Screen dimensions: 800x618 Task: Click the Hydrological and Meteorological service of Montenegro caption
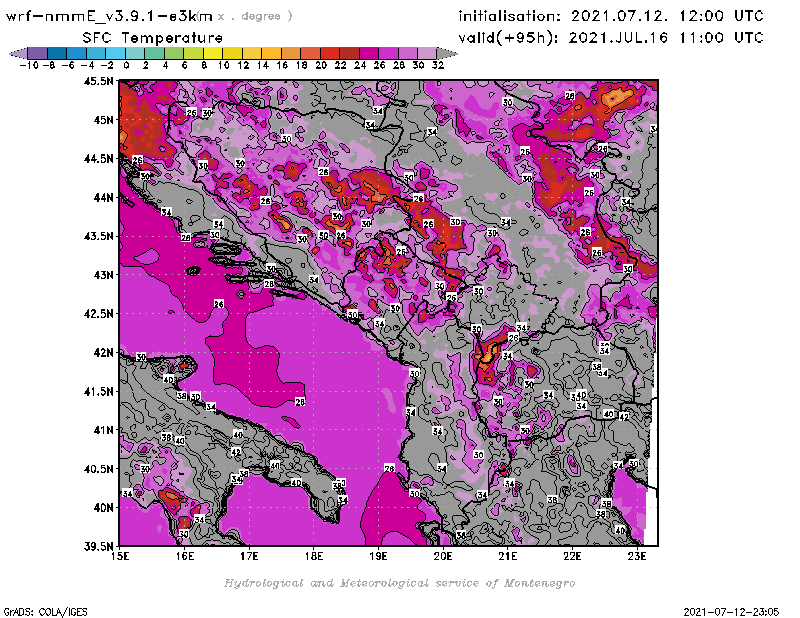[399, 583]
